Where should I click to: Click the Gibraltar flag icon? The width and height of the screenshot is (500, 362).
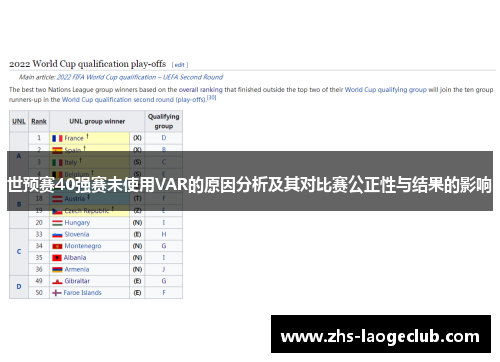pos(57,281)
